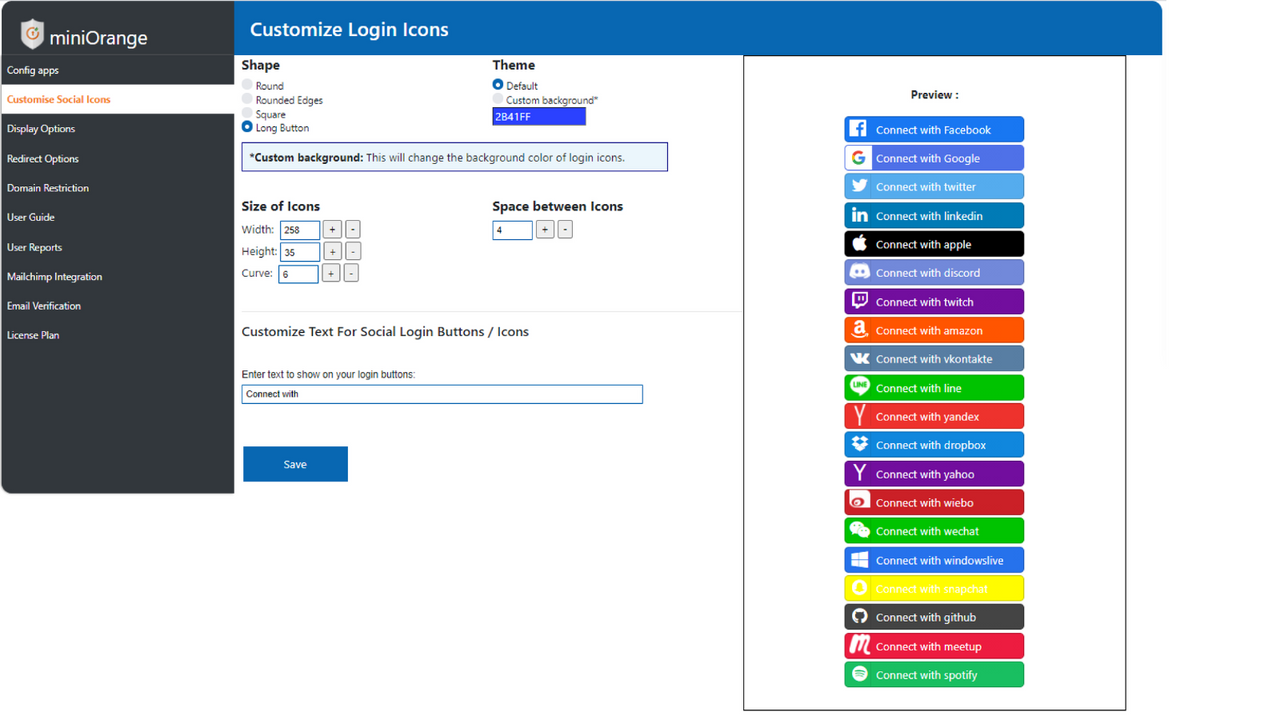Select the Rounded Edges shape option

[247, 99]
